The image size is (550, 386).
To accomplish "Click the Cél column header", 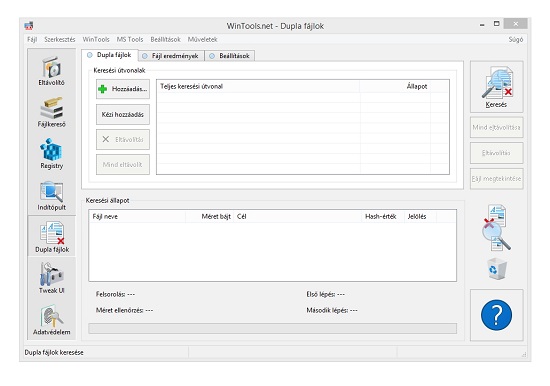I will point(297,217).
